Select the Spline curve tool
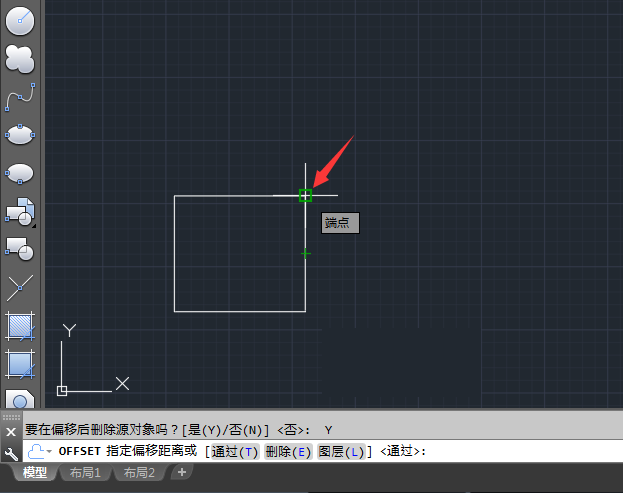 click(20, 97)
